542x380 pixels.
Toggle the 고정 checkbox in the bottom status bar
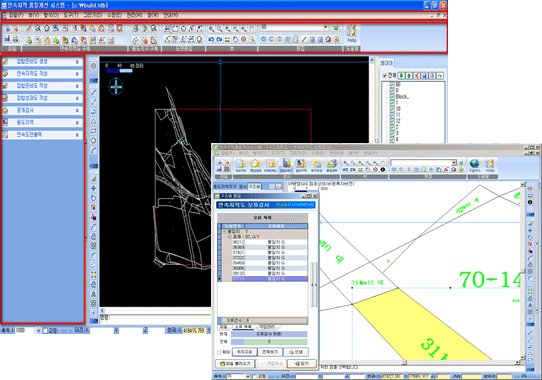coord(45,331)
